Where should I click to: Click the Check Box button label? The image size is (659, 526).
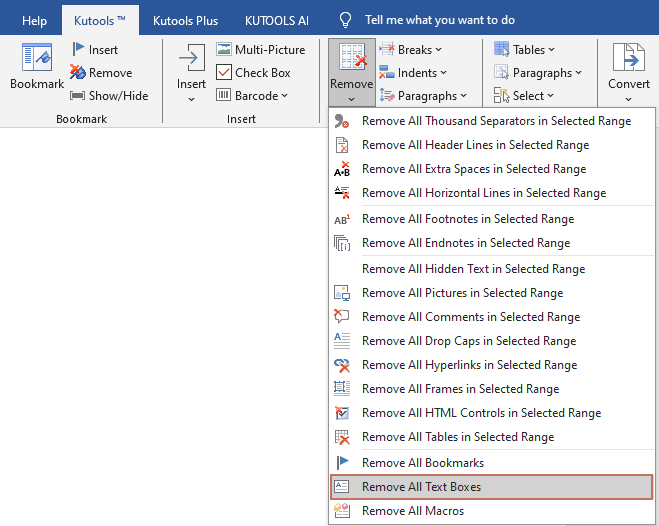(263, 73)
